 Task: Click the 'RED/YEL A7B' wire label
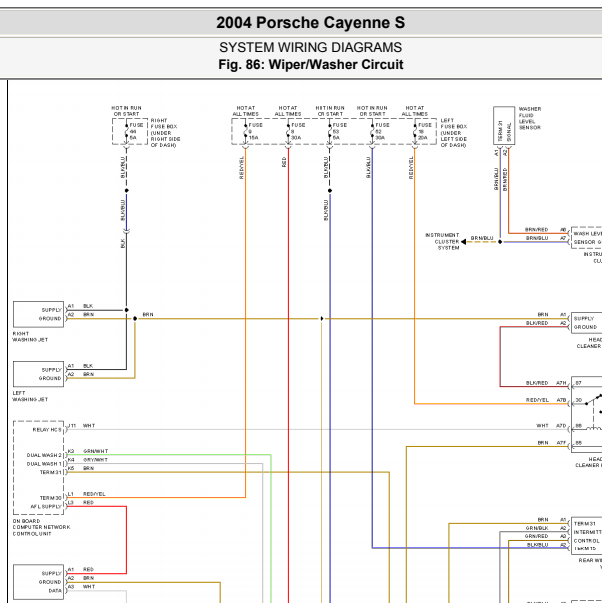[546, 400]
